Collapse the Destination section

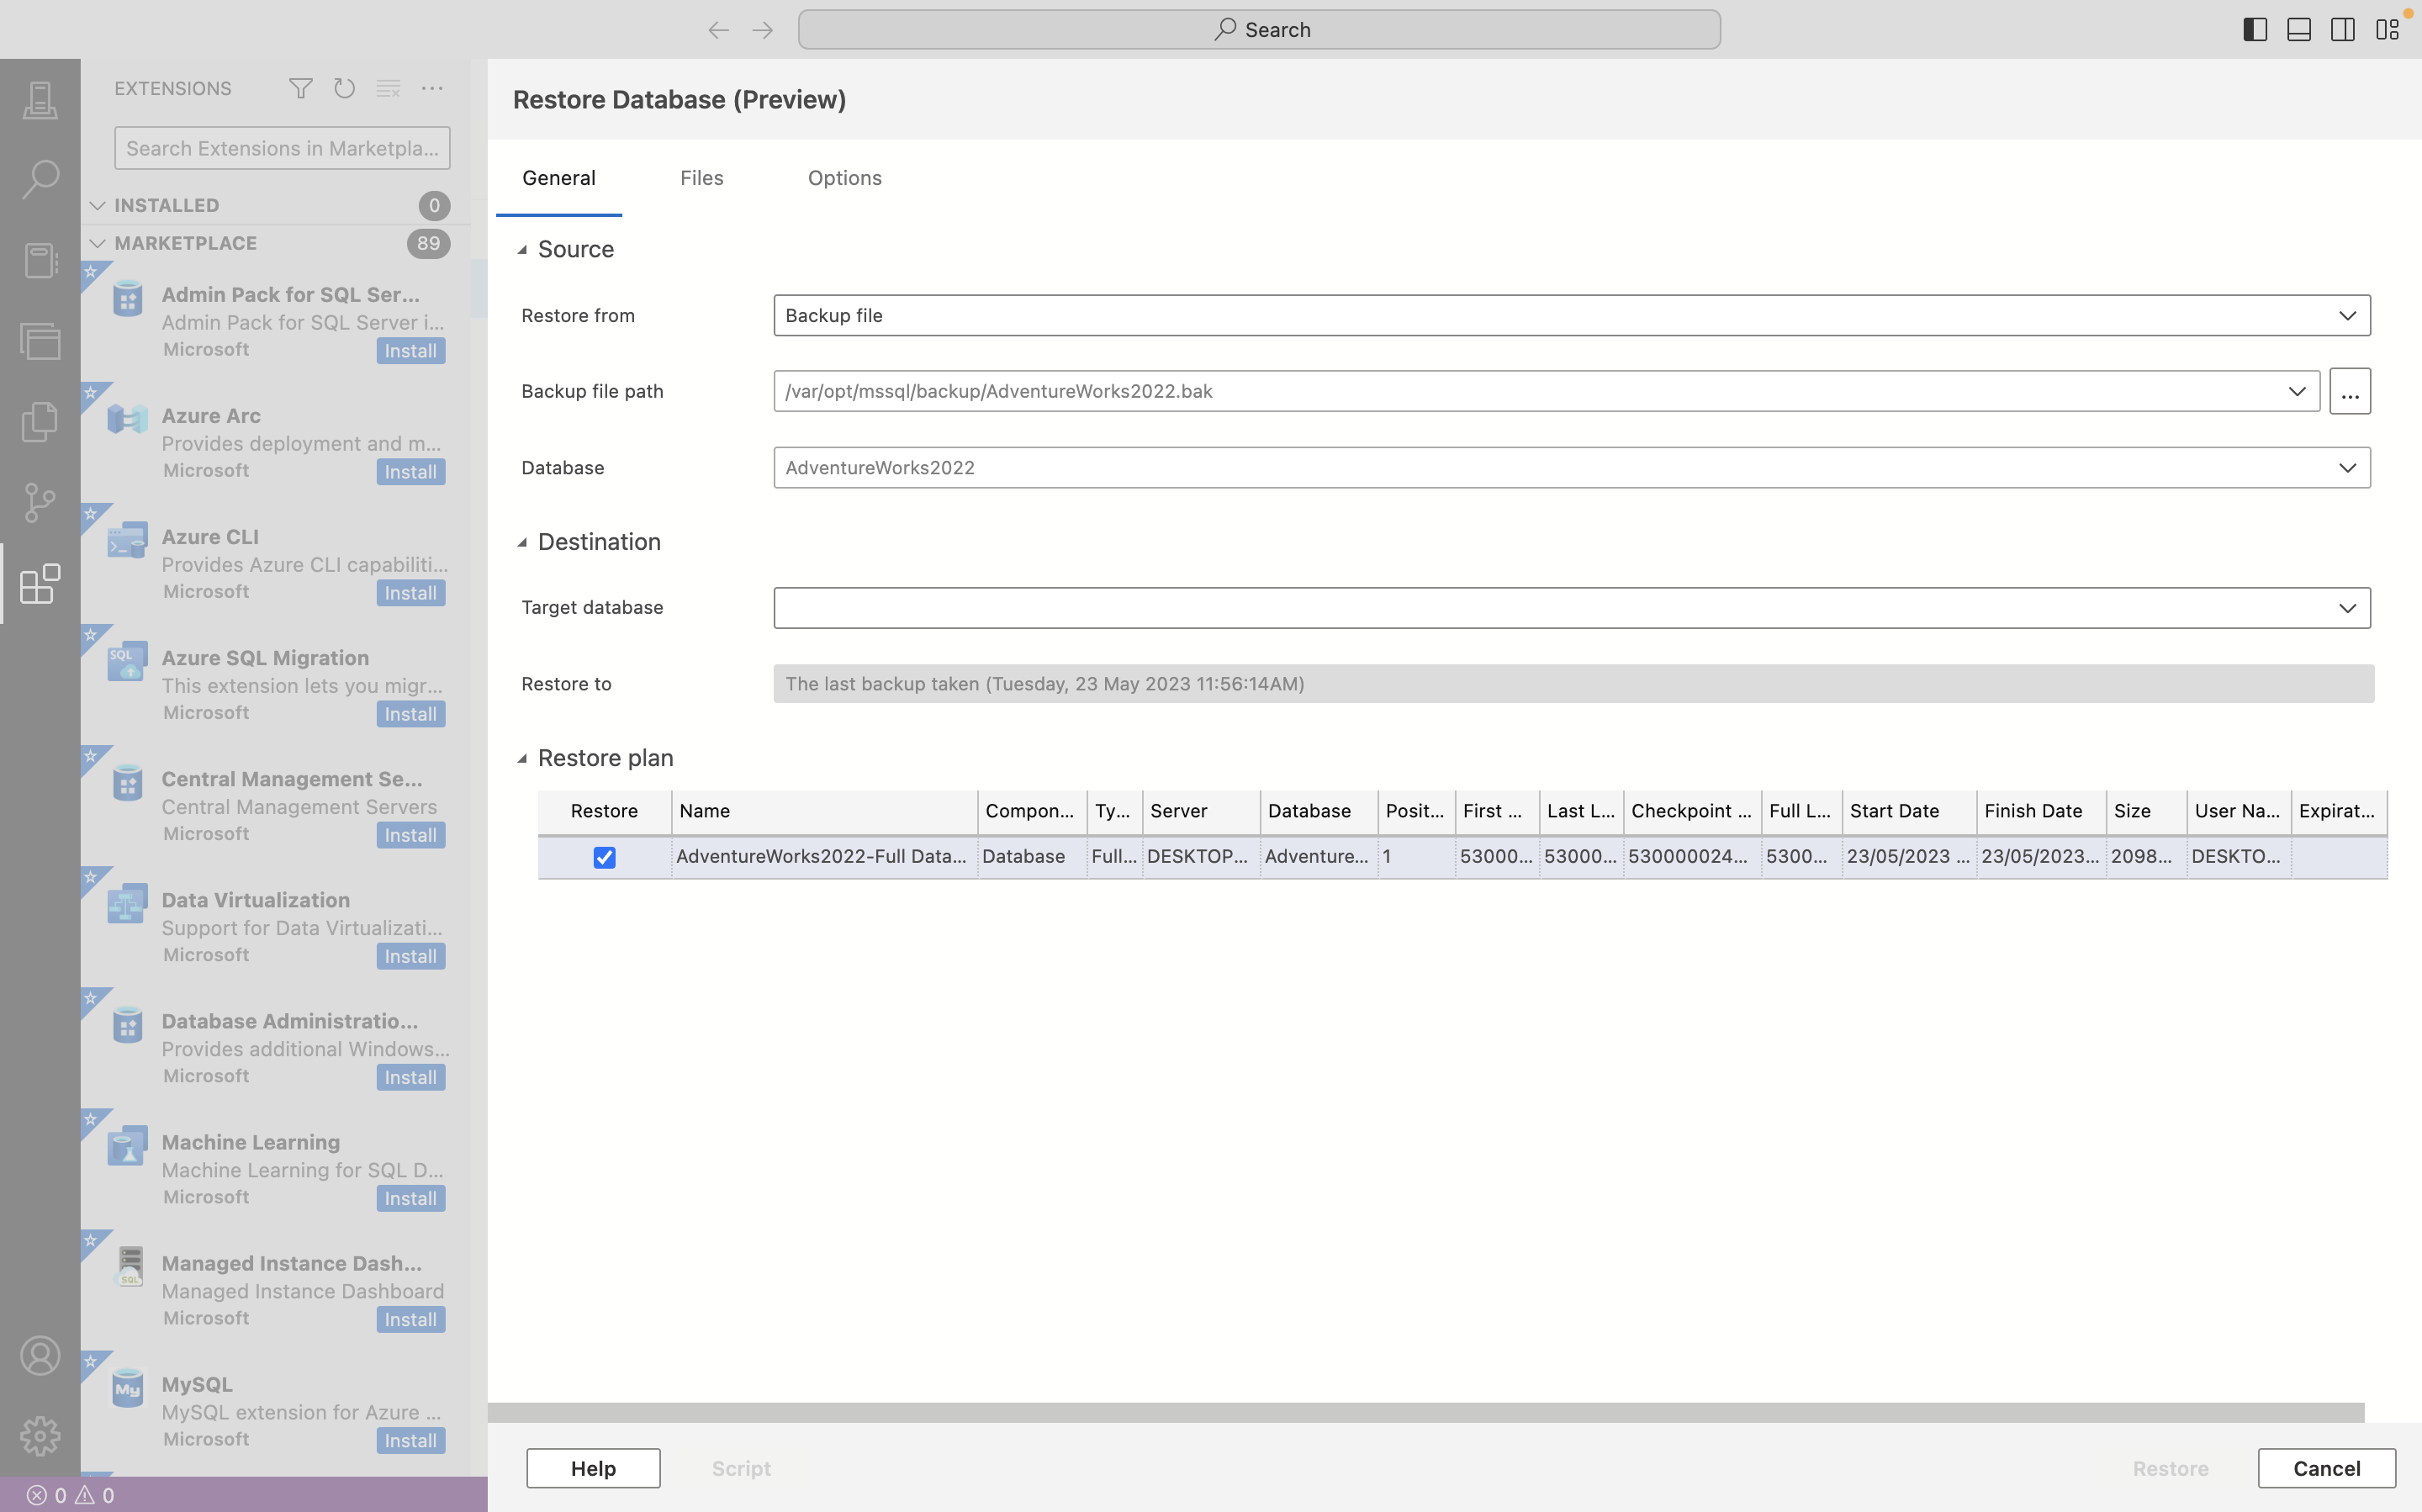pos(522,542)
